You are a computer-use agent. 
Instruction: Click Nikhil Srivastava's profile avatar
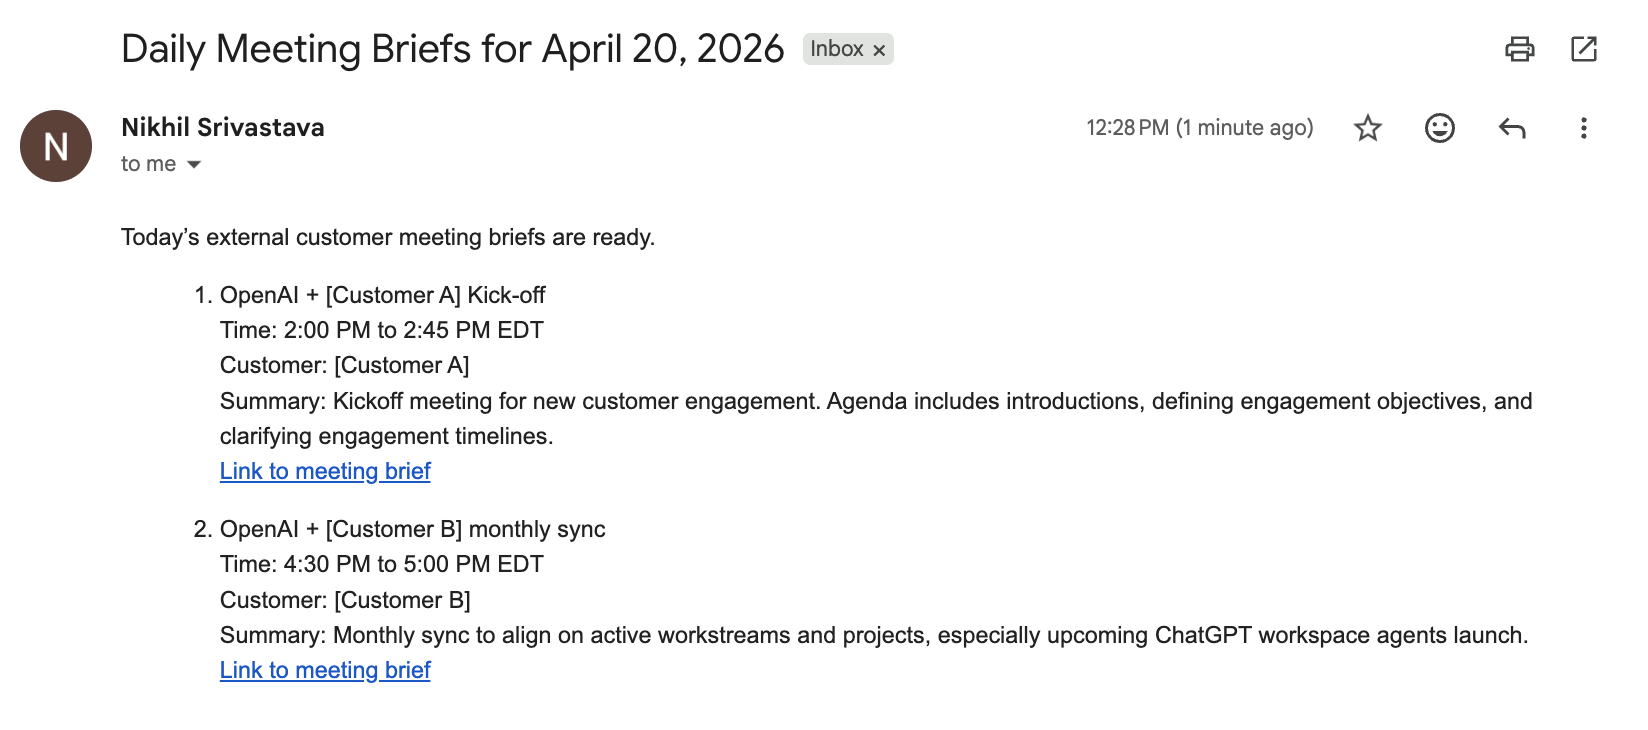coord(55,146)
